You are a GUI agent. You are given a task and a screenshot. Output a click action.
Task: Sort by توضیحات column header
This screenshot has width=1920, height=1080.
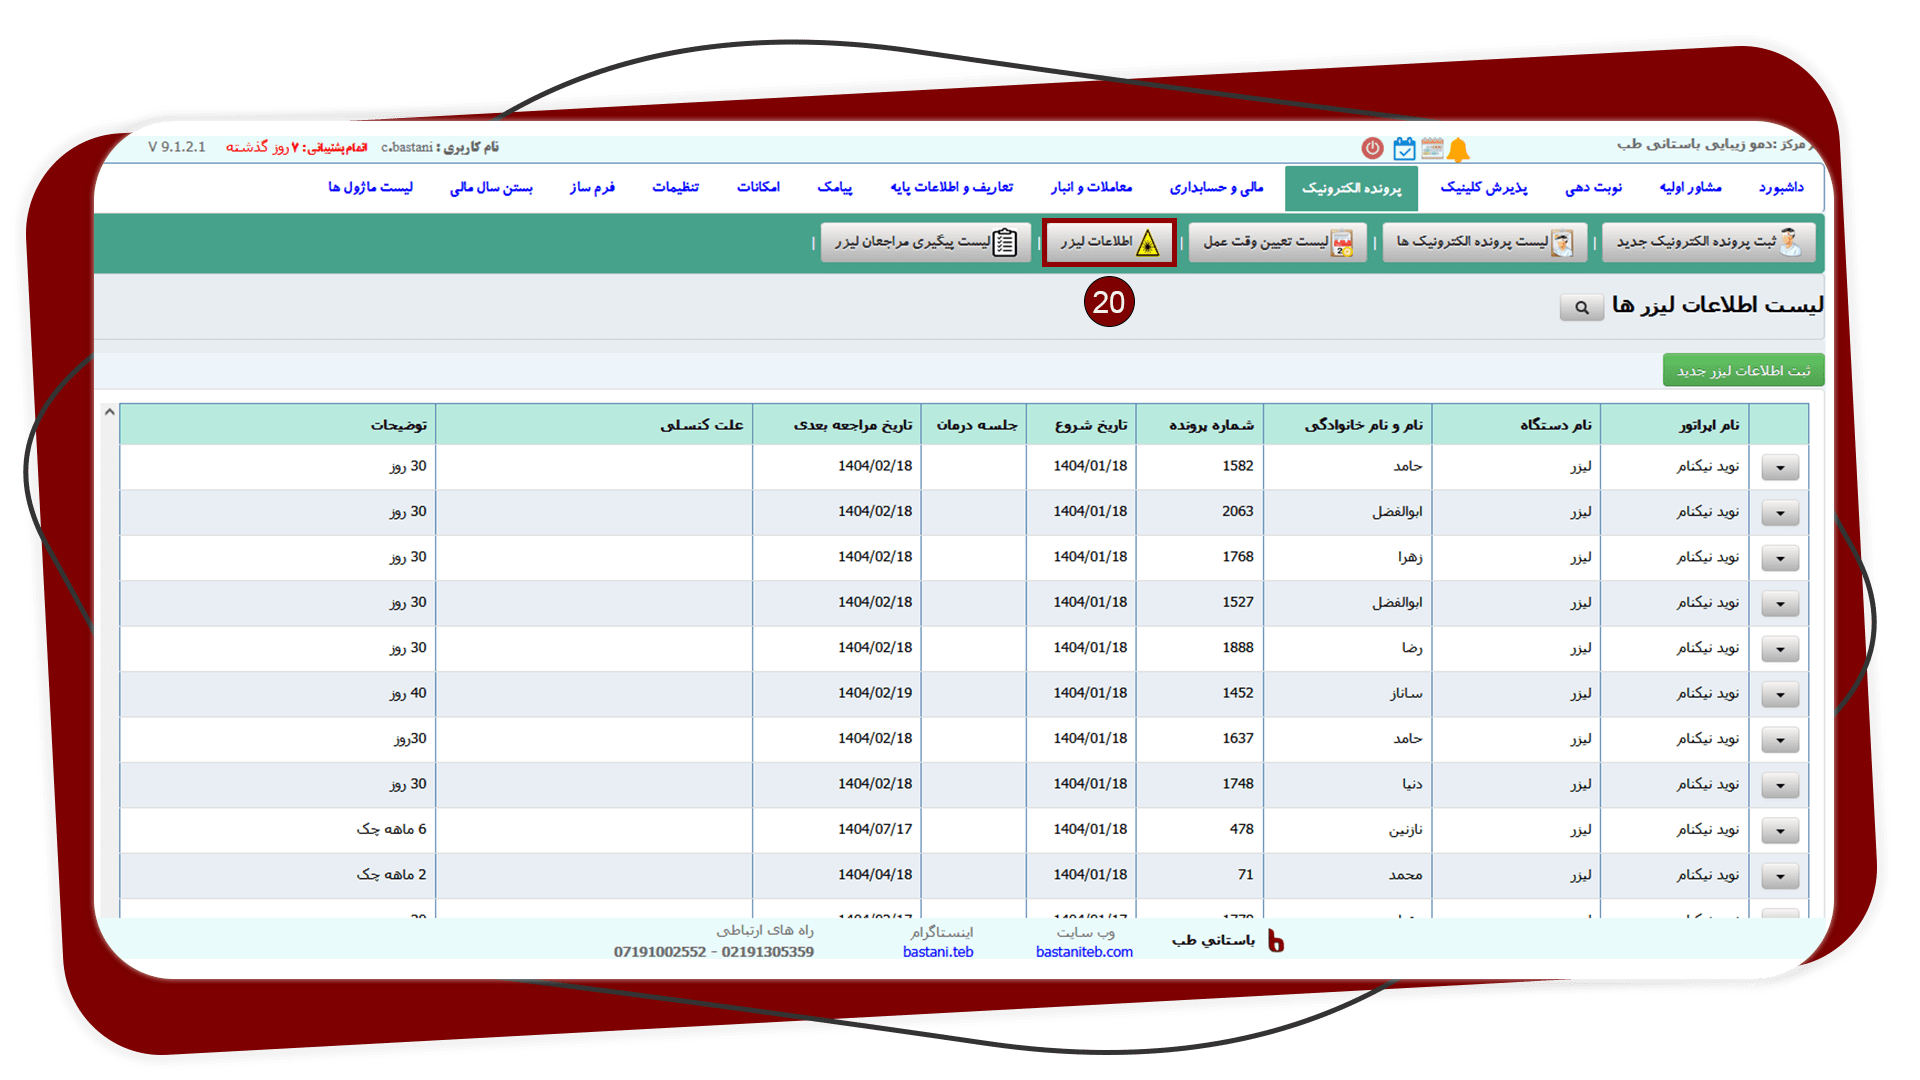278,425
